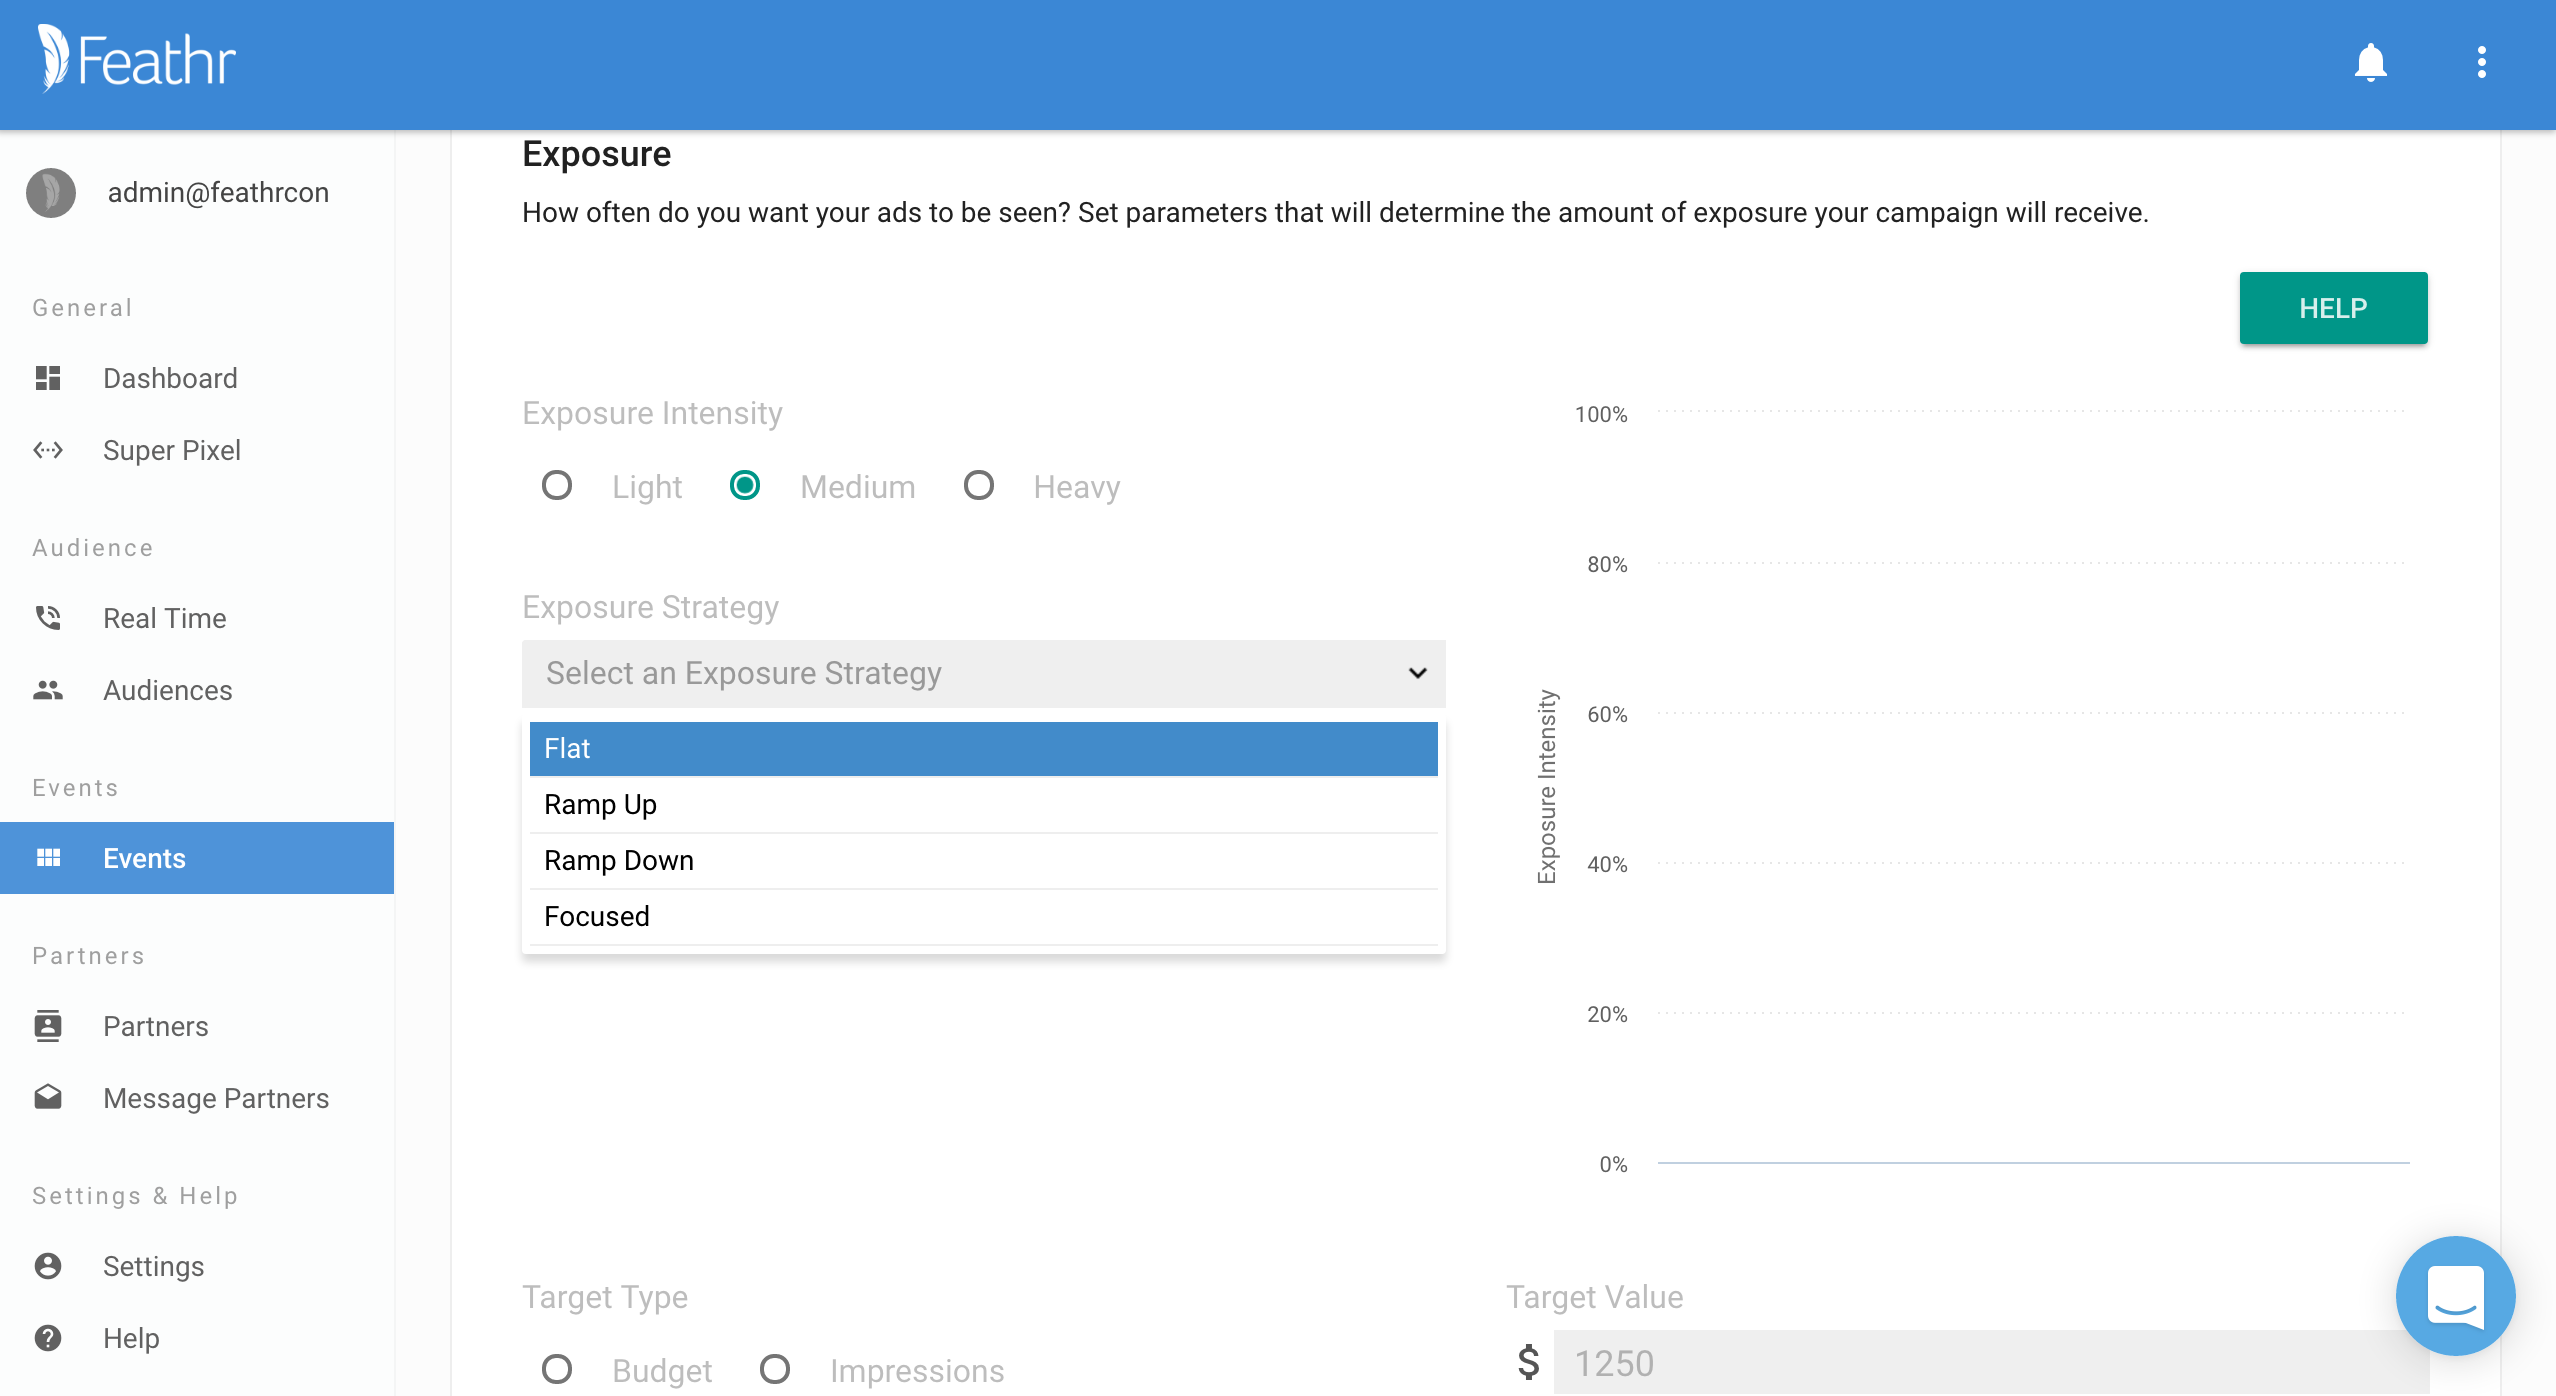The image size is (2556, 1396).
Task: Click the Dashboard grid icon
Action: pos(48,378)
